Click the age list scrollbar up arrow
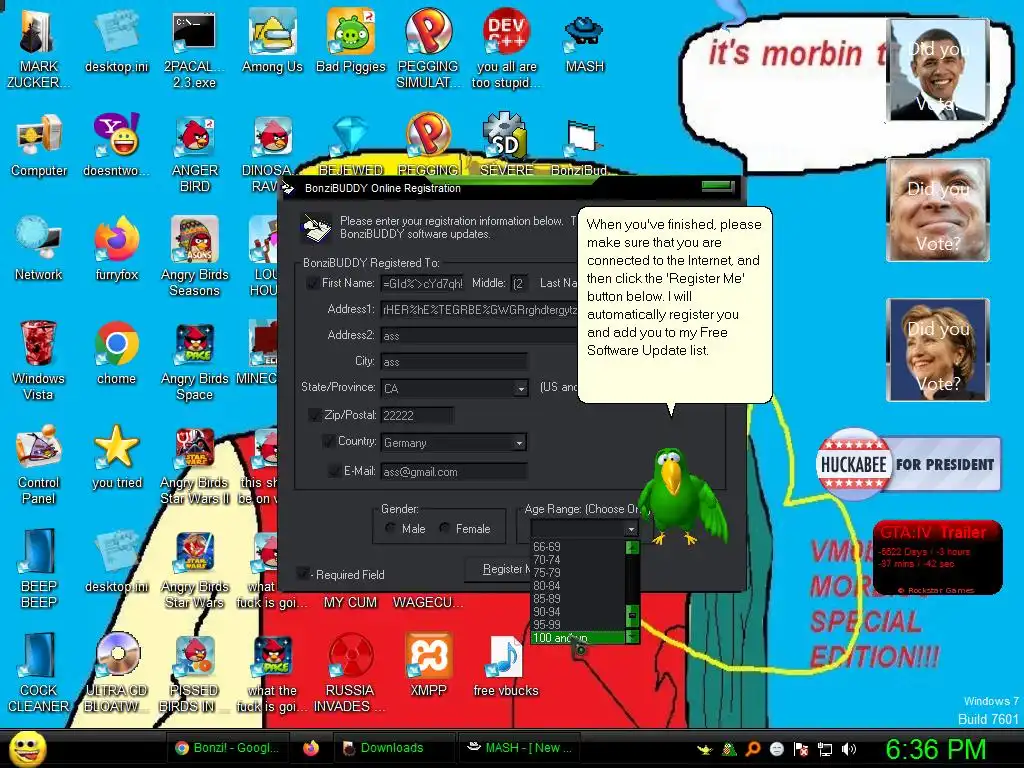1024x768 pixels. pyautogui.click(x=632, y=547)
